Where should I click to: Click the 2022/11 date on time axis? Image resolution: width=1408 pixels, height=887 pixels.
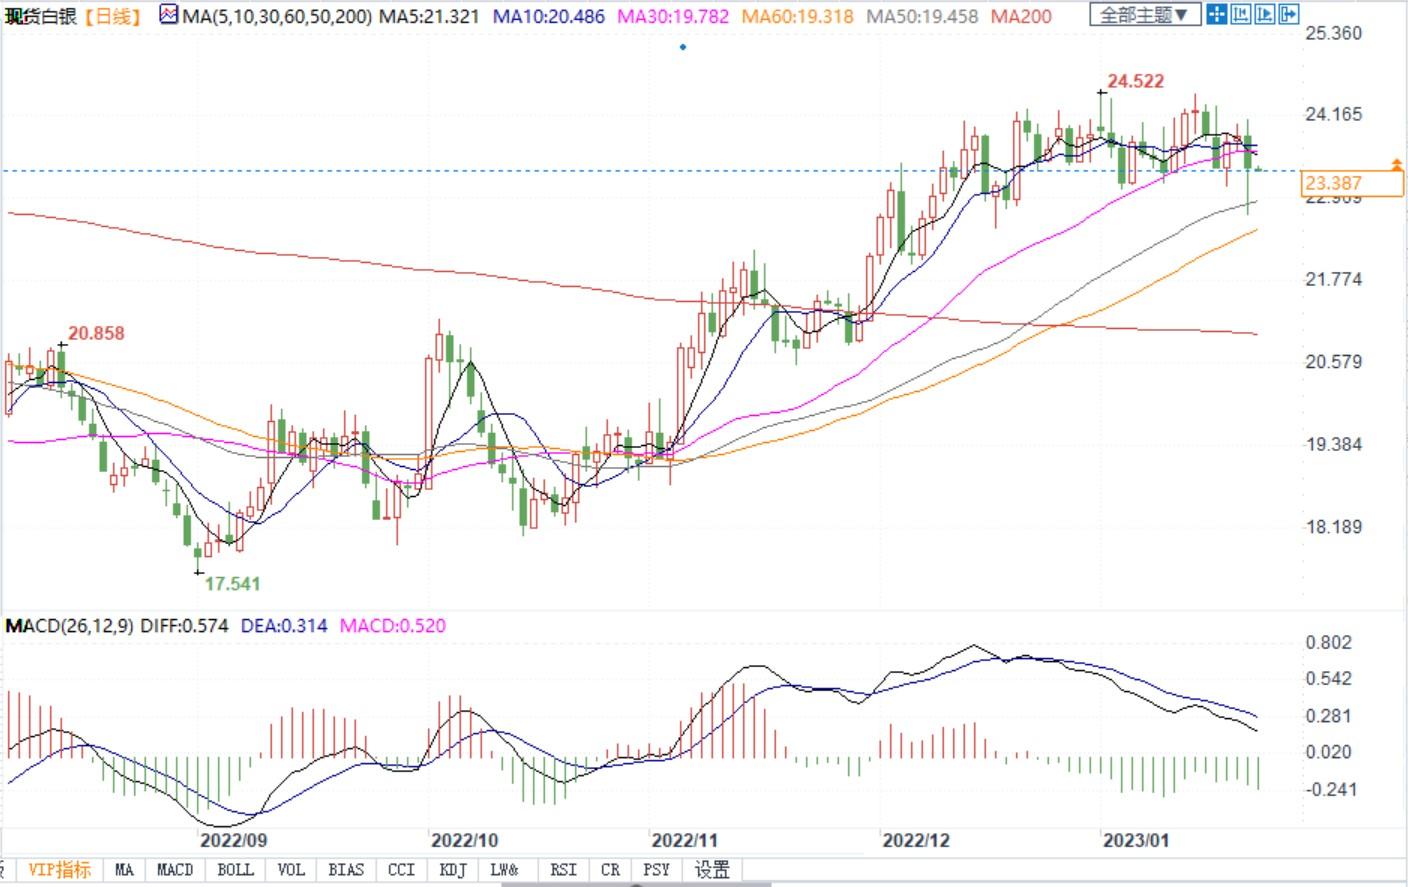[684, 840]
